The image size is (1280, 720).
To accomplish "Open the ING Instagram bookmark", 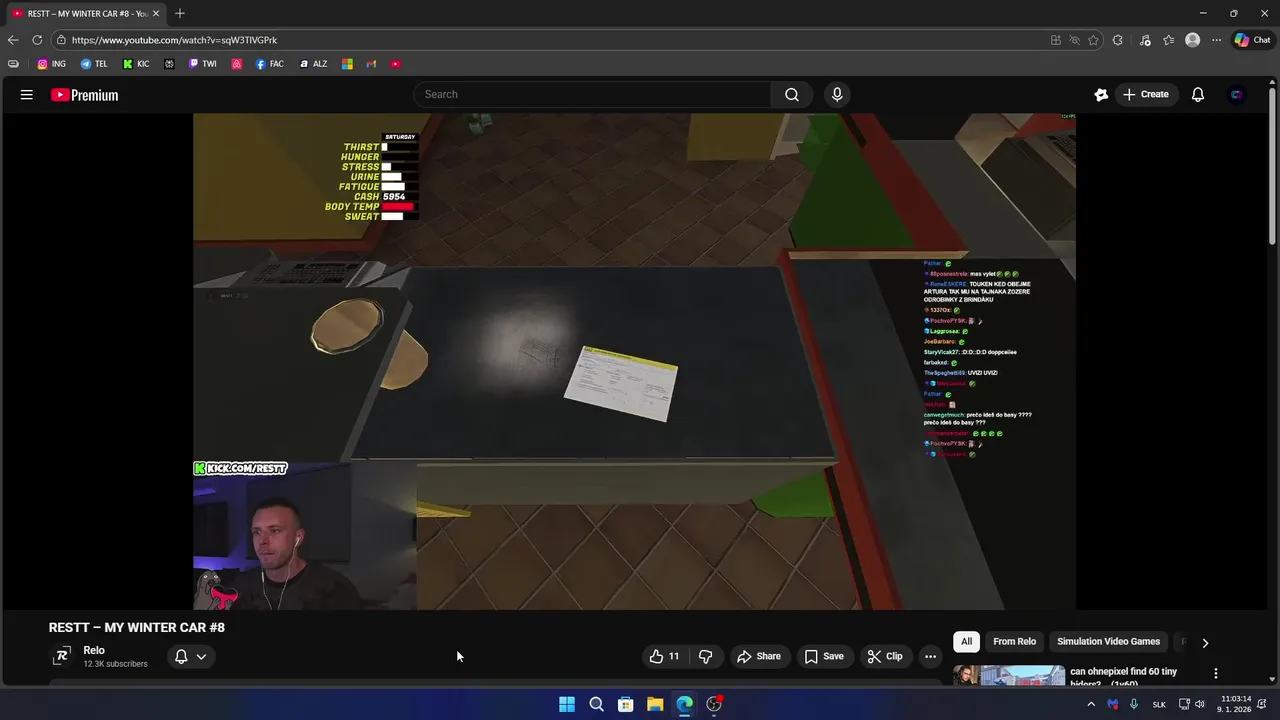I will tap(51, 64).
